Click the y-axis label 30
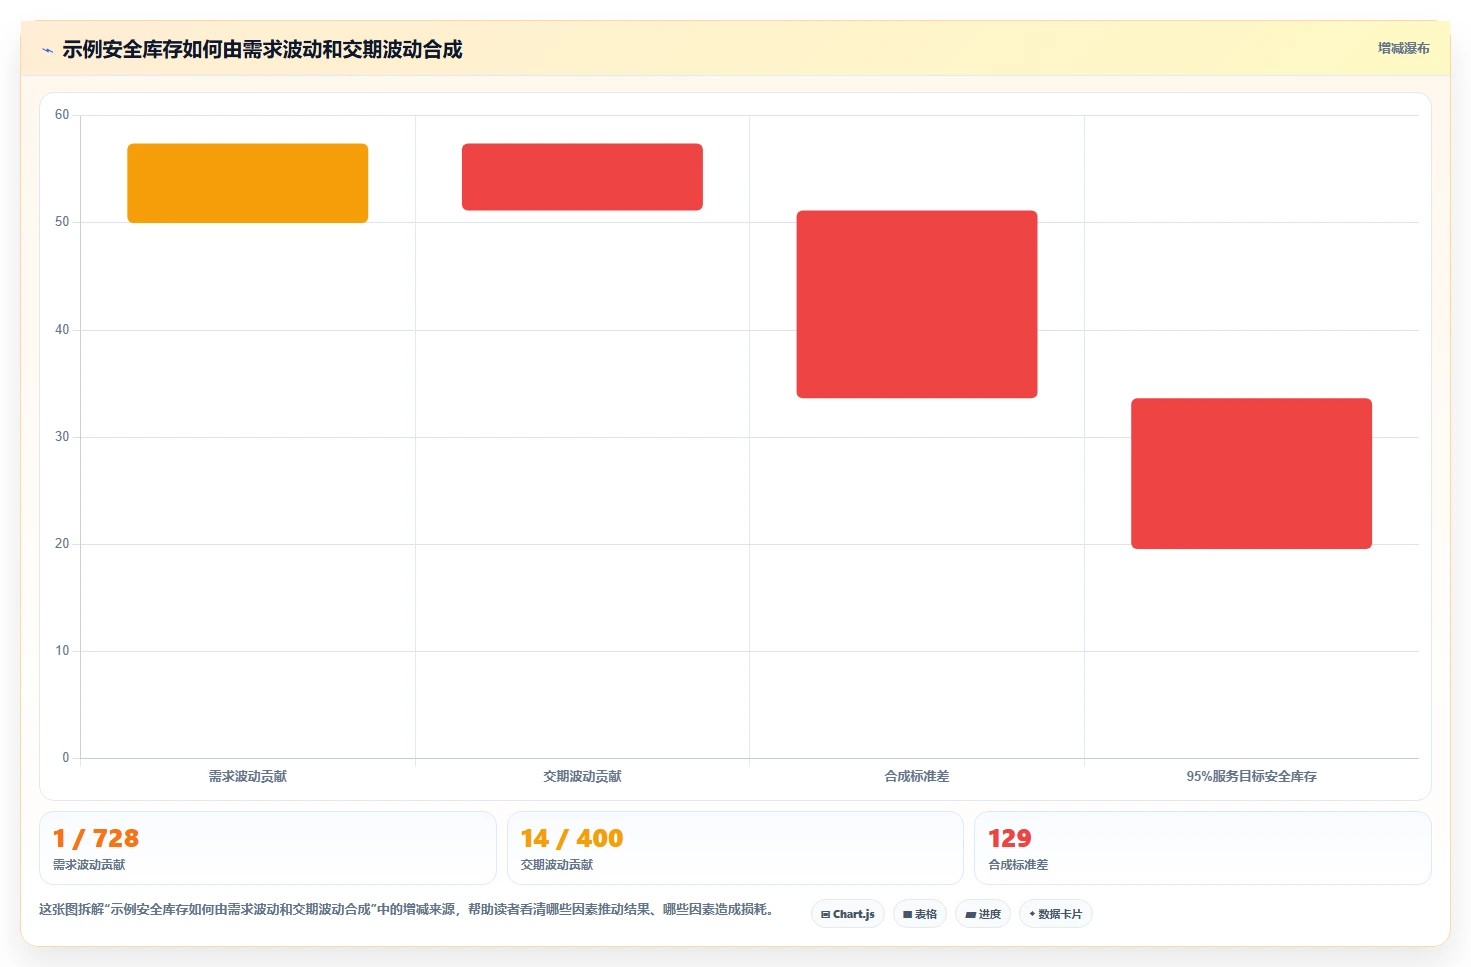This screenshot has width=1471, height=967. [x=62, y=437]
